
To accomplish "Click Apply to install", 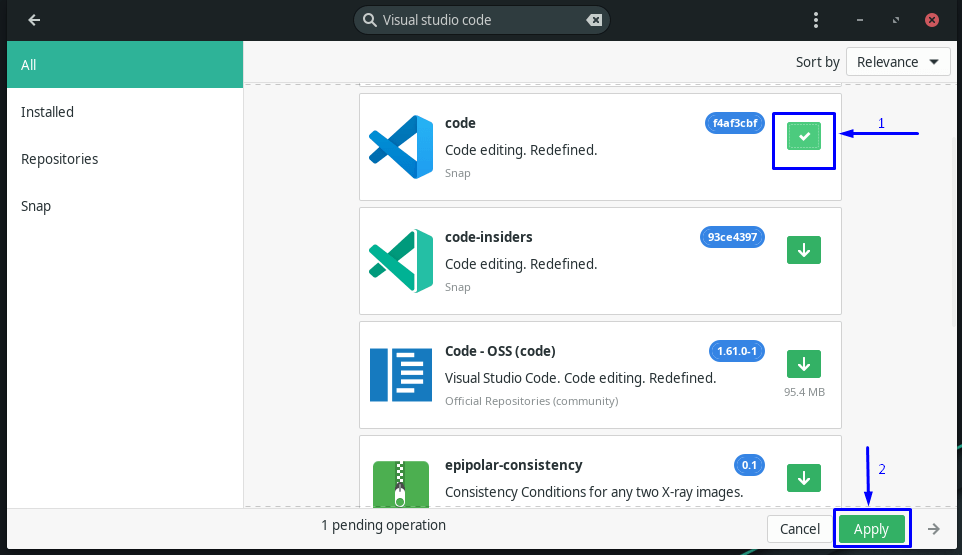I will tap(871, 529).
